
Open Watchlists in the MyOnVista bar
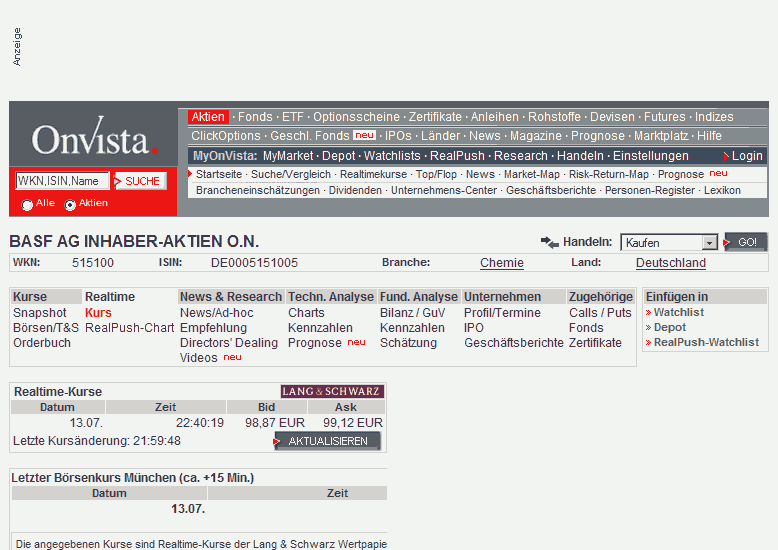click(x=392, y=156)
